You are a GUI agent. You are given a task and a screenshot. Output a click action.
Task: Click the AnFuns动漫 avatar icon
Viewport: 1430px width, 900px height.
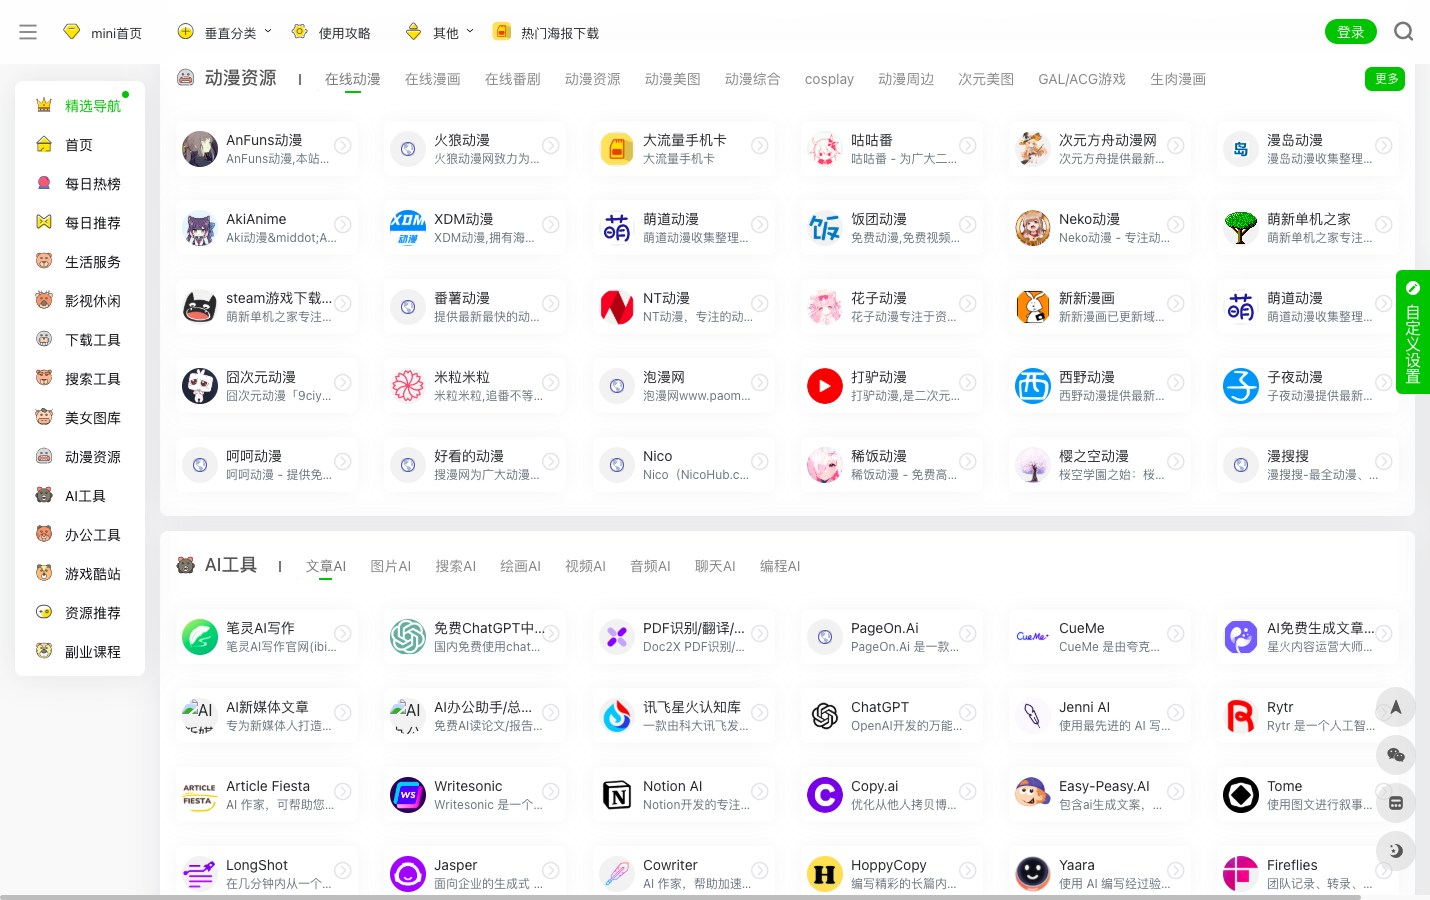[200, 149]
